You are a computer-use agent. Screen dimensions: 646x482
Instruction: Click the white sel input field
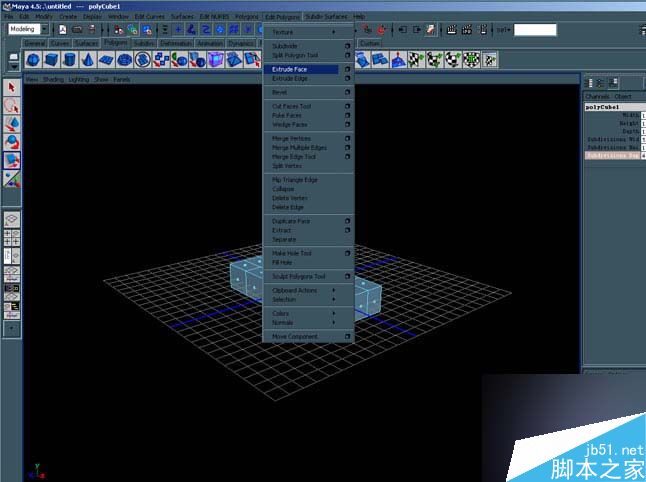point(535,30)
